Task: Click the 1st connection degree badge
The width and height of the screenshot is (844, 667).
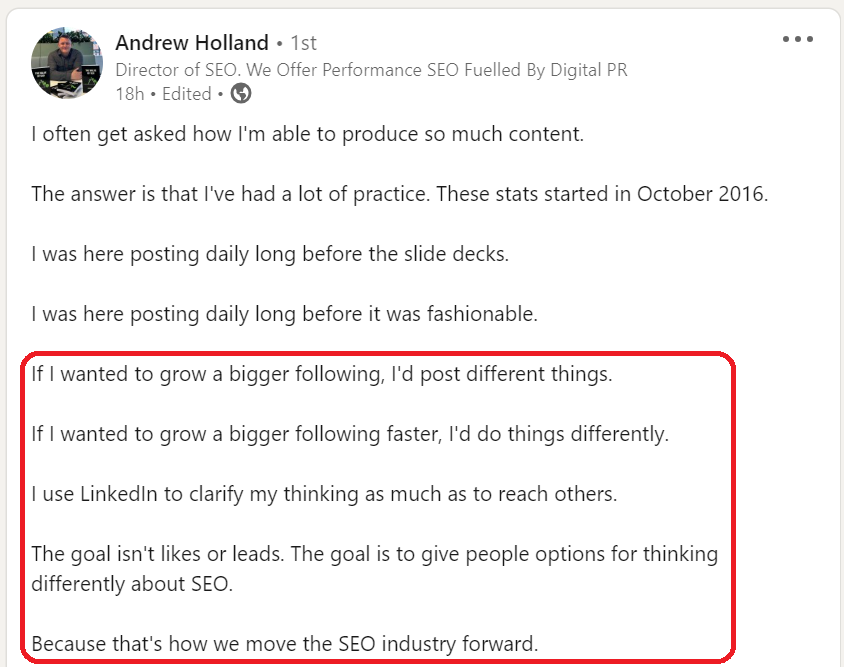Action: coord(303,43)
